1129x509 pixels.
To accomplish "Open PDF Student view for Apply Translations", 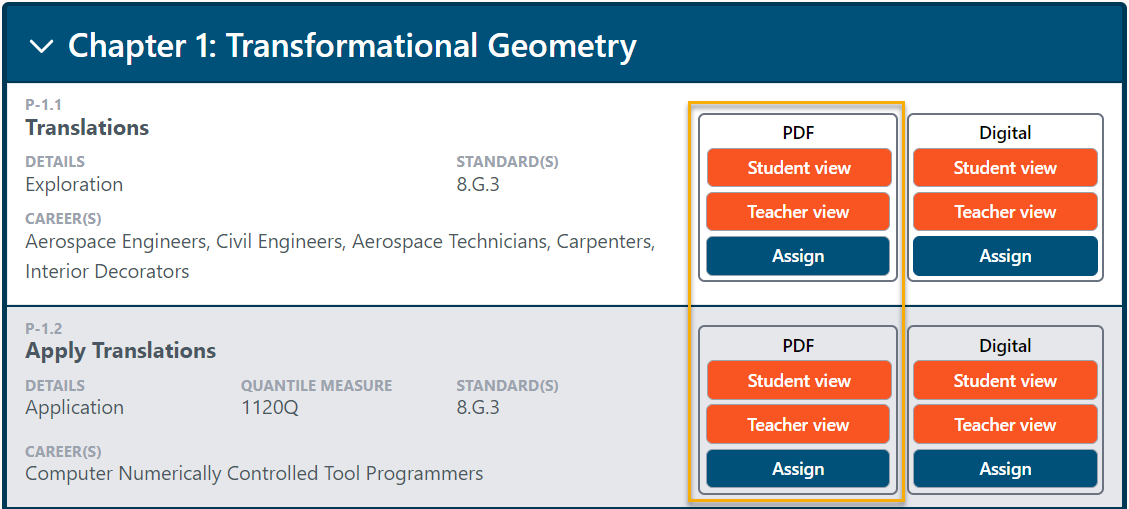I will (798, 381).
